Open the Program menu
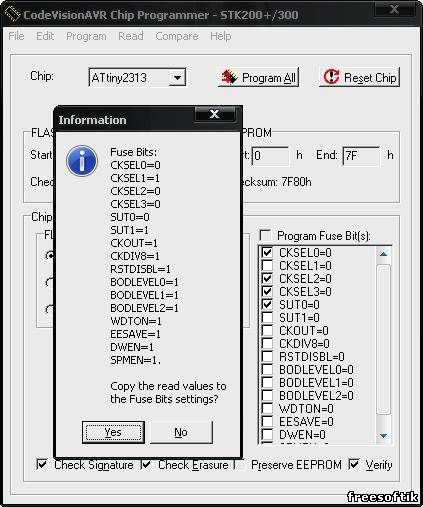 click(86, 36)
